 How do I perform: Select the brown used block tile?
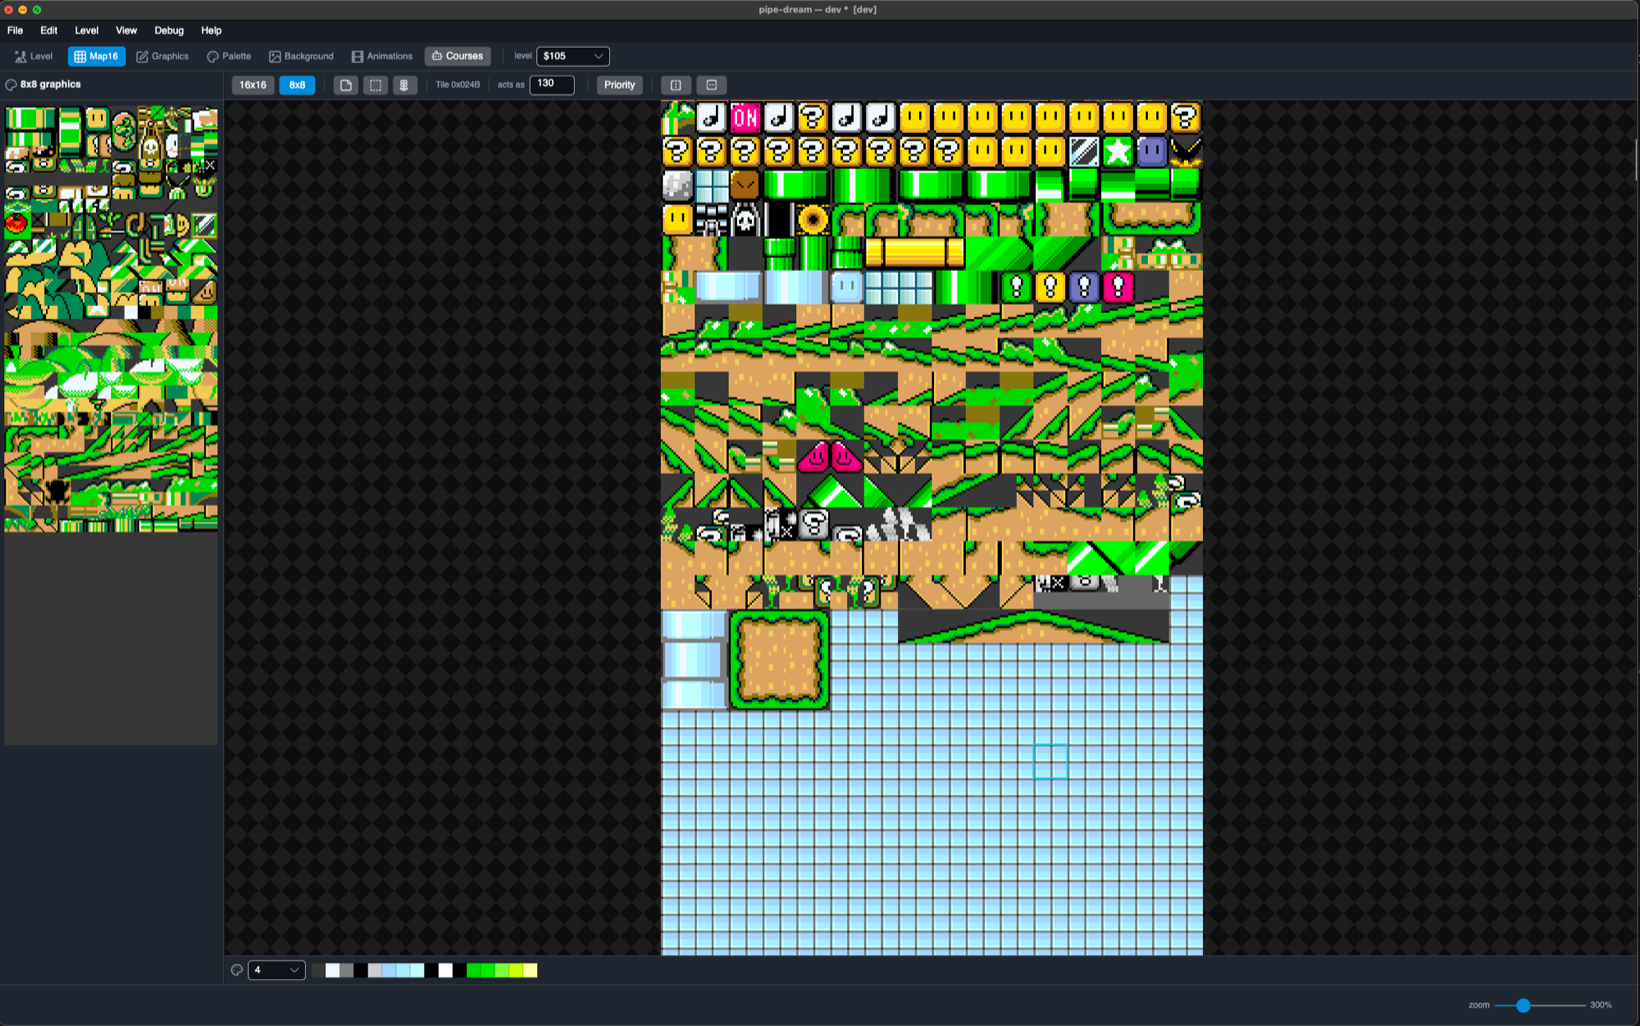point(745,185)
